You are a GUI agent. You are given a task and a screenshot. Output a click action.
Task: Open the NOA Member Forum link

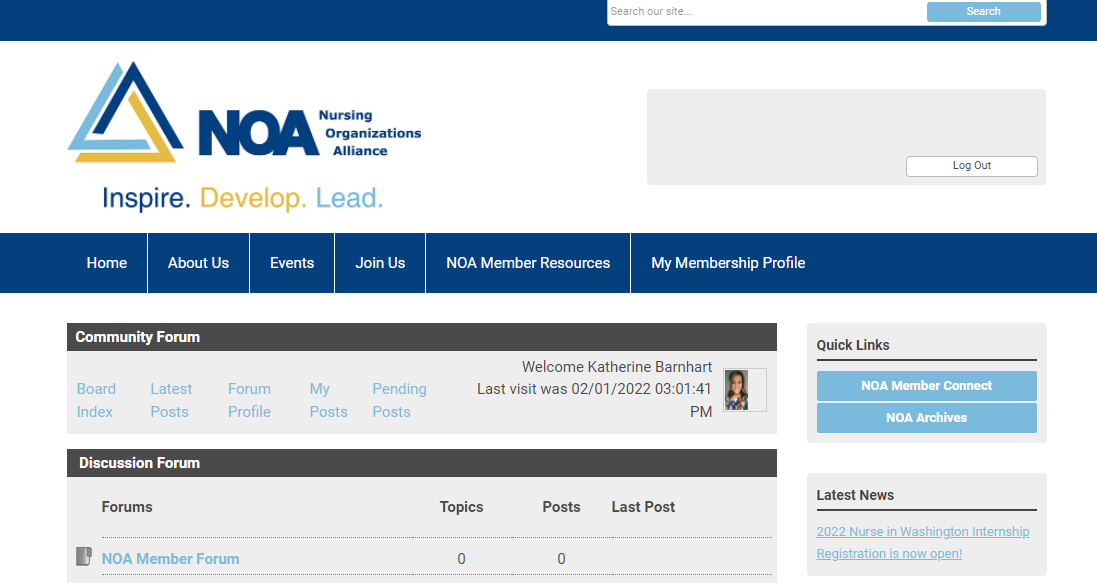tap(170, 559)
